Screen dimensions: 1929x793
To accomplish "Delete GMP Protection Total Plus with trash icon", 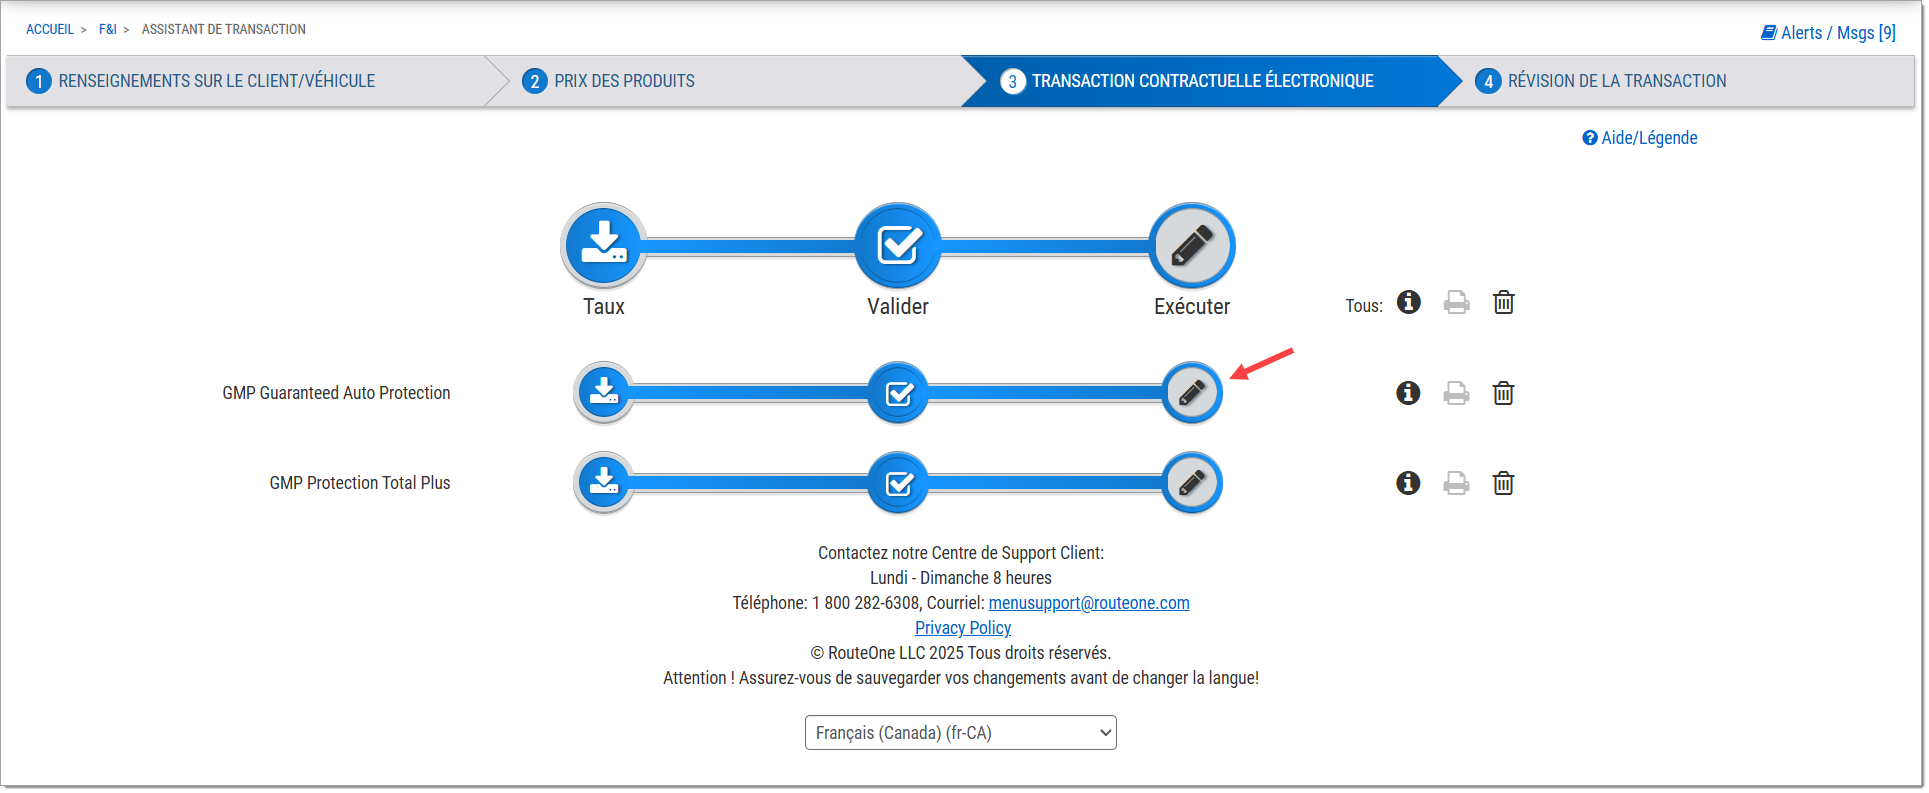I will point(1503,483).
